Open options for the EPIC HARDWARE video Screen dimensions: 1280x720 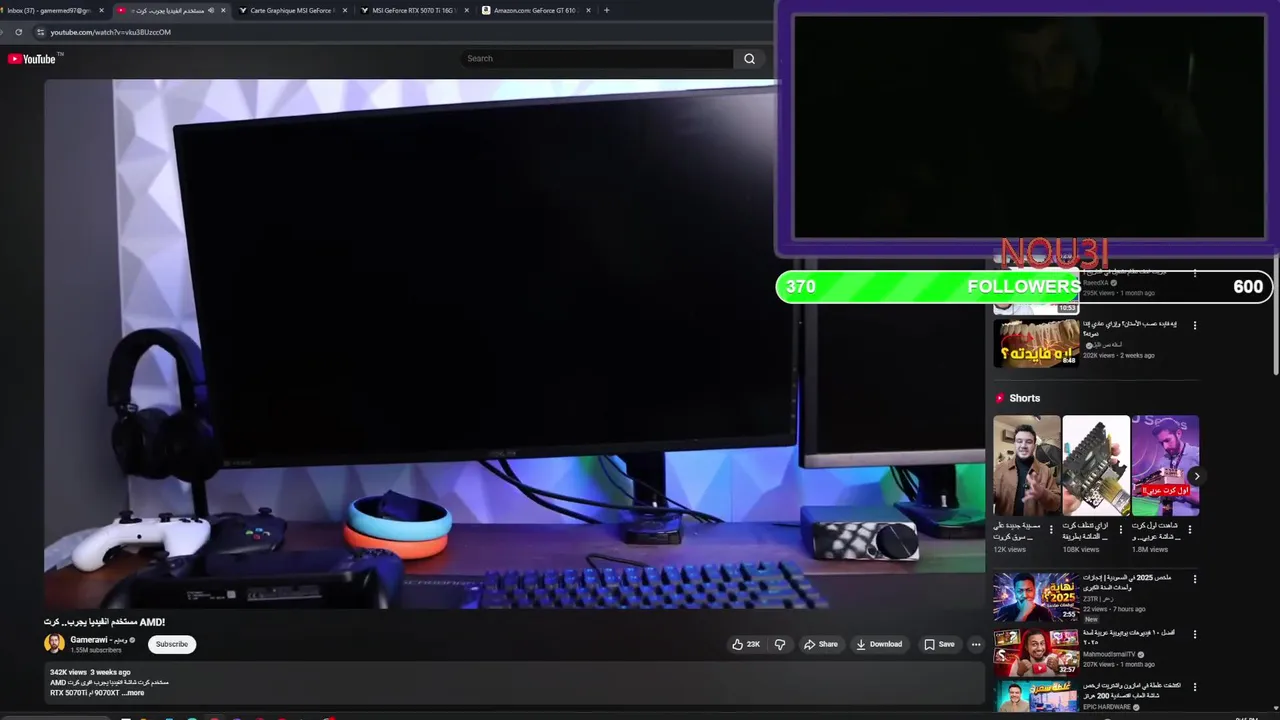pos(1194,688)
